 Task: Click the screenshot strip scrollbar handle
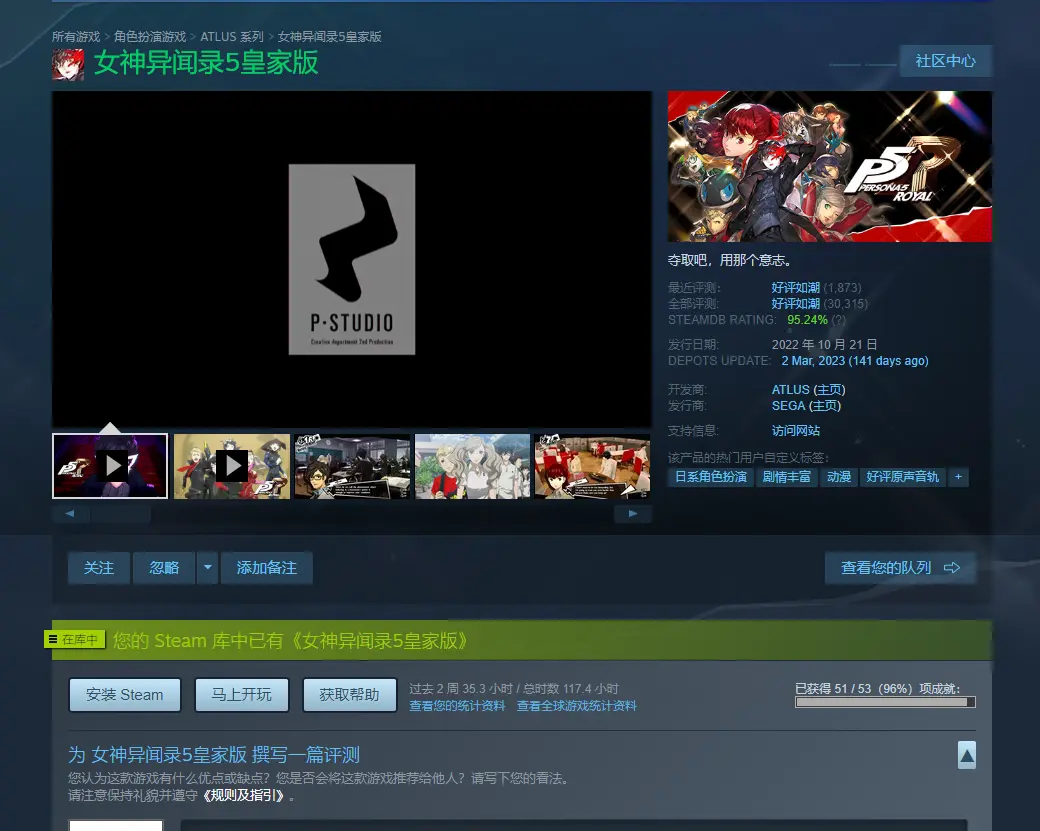[121, 514]
